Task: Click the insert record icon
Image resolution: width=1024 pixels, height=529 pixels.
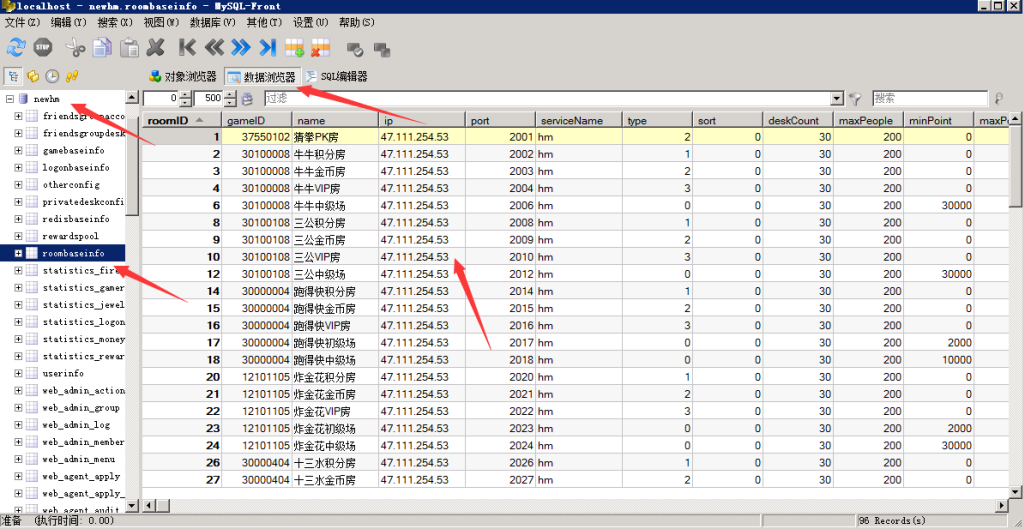Action: click(x=294, y=47)
